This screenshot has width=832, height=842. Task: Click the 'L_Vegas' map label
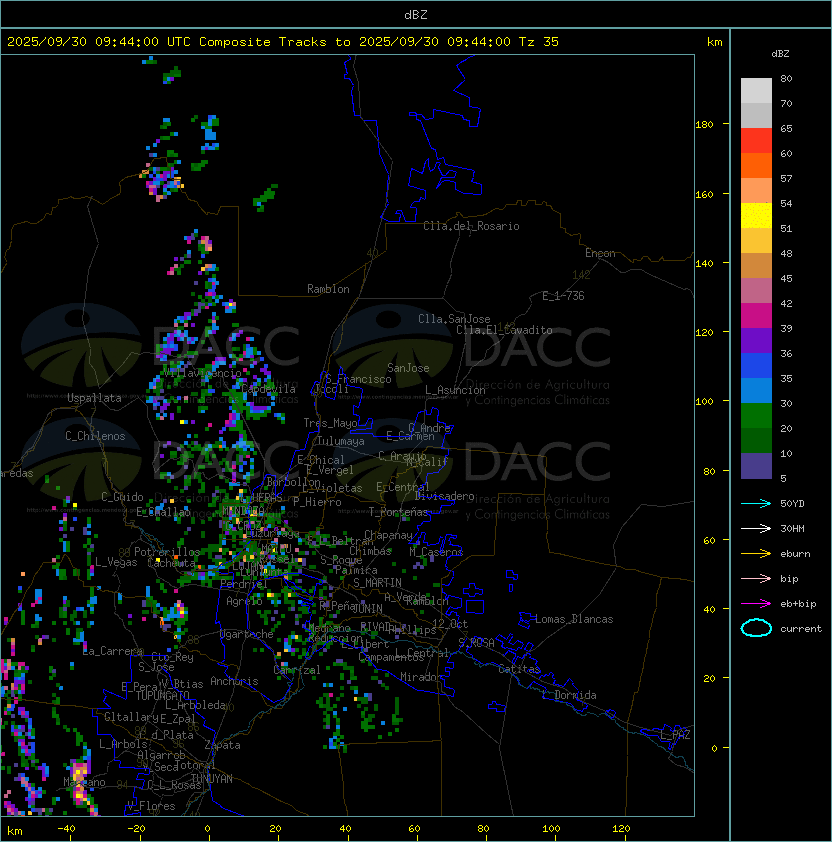coord(116,562)
